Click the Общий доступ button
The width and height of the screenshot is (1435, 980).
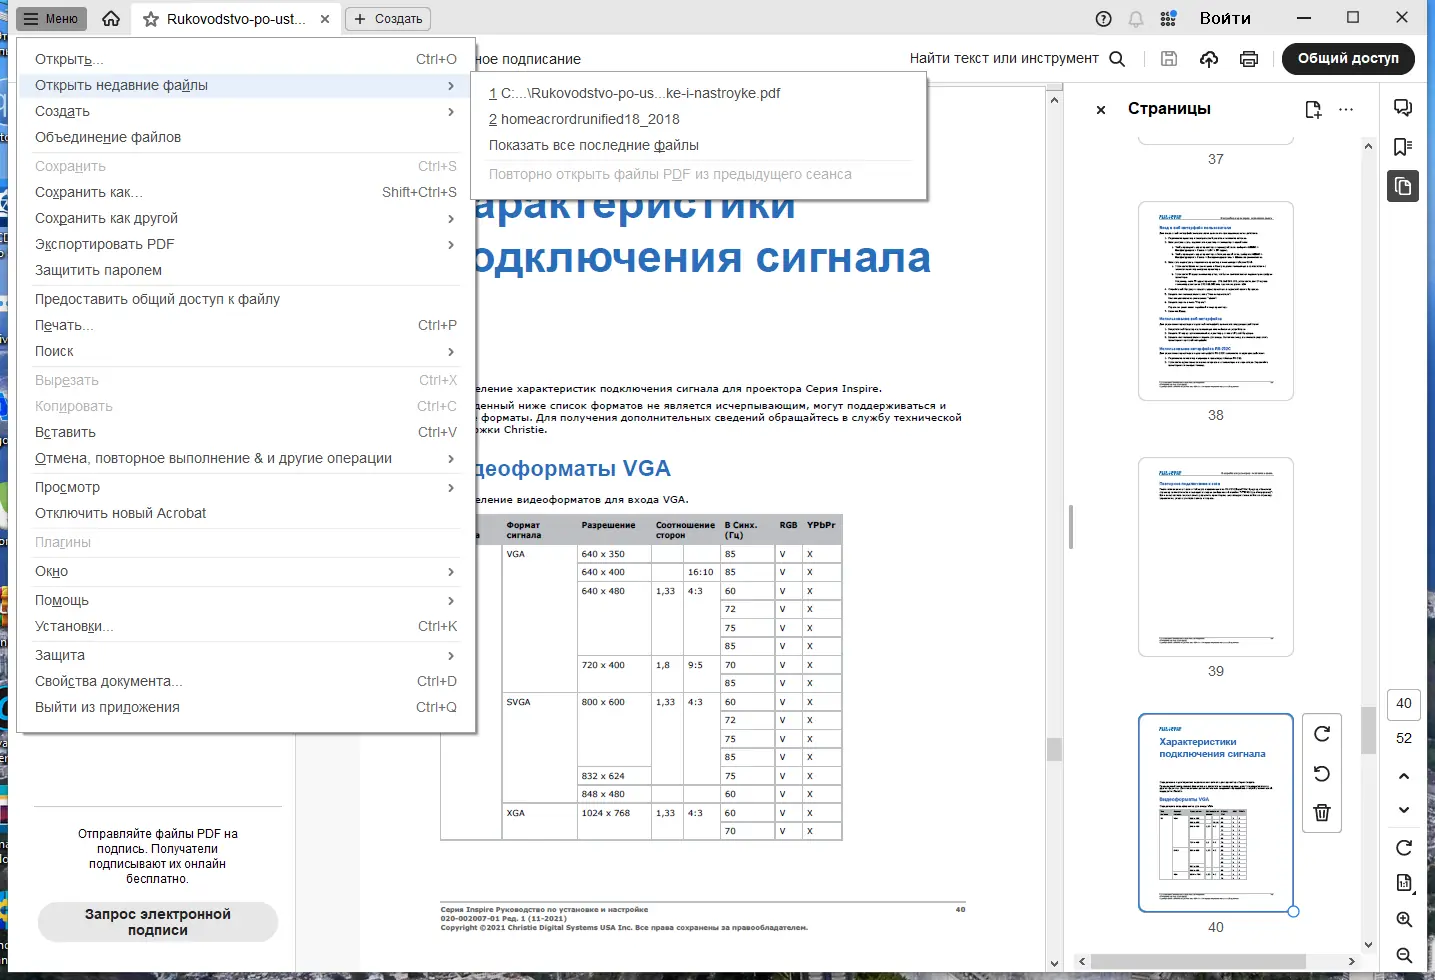(x=1348, y=59)
